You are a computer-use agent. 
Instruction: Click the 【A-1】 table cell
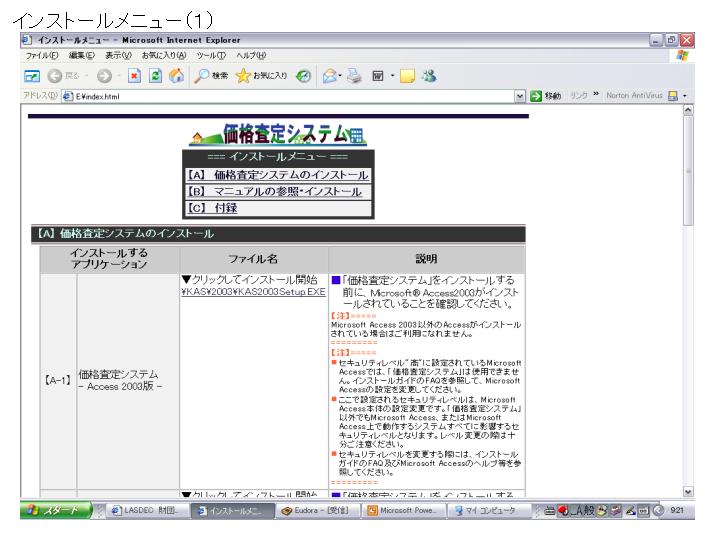(x=58, y=381)
